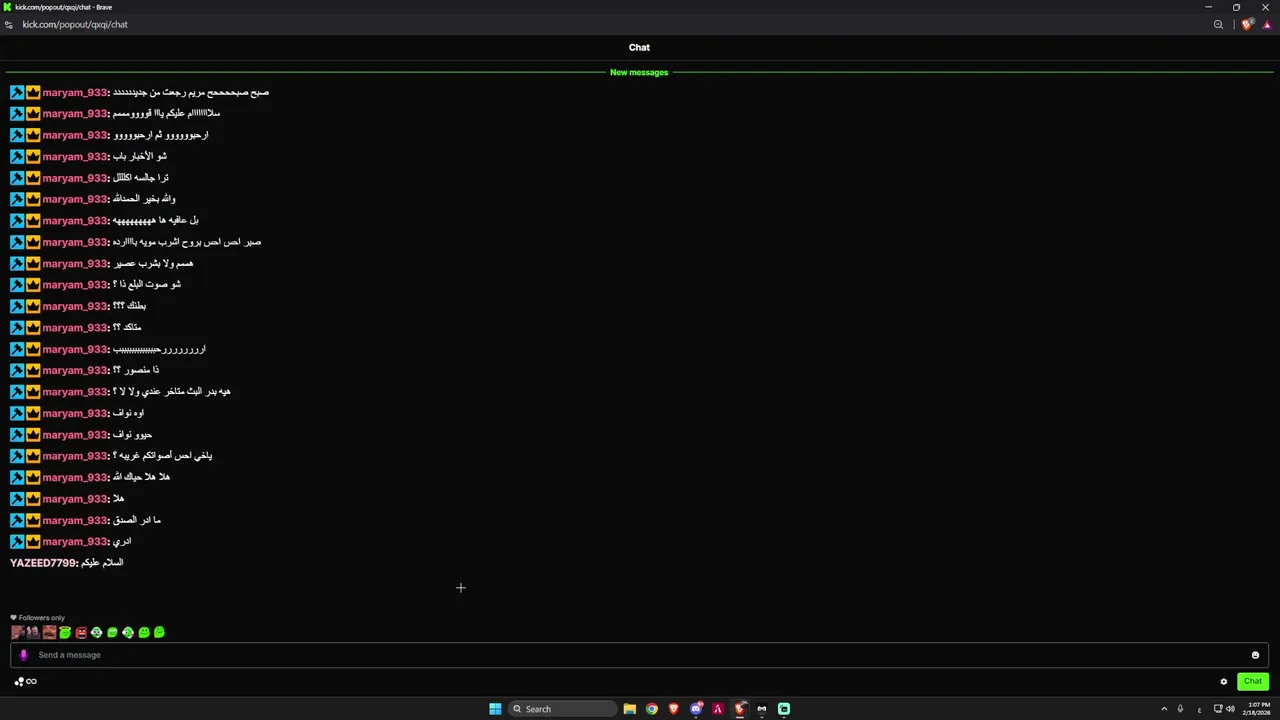Open Google Chrome from the taskbar
Image resolution: width=1280 pixels, height=720 pixels.
point(652,709)
